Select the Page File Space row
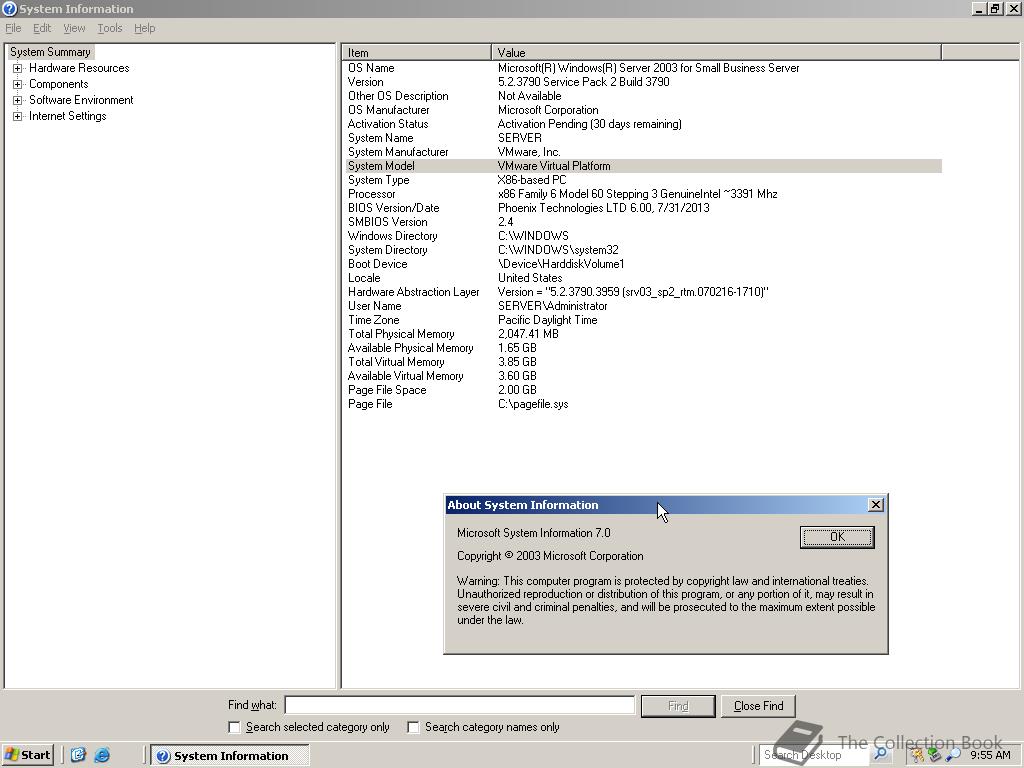Viewport: 1024px width, 768px height. (x=643, y=390)
